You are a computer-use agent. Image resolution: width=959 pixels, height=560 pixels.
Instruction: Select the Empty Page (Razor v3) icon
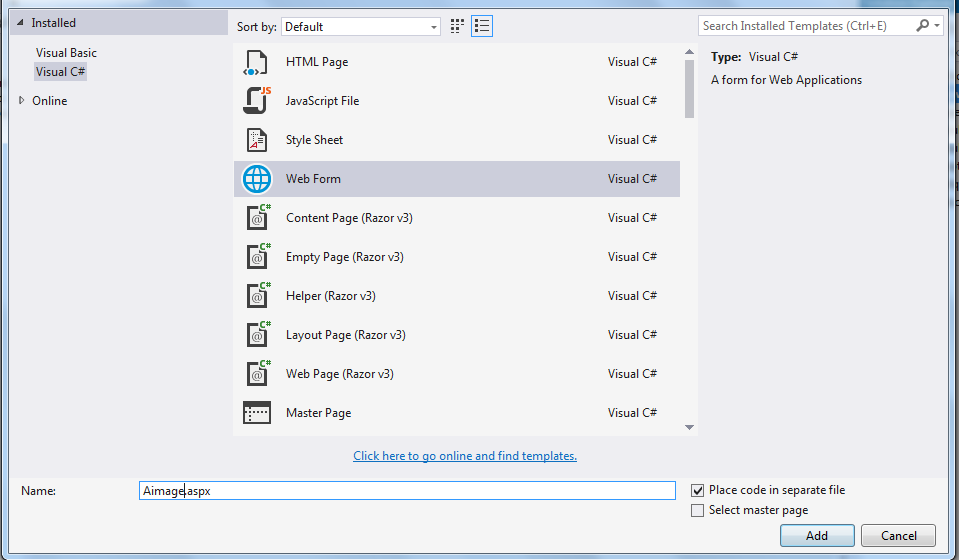[258, 257]
